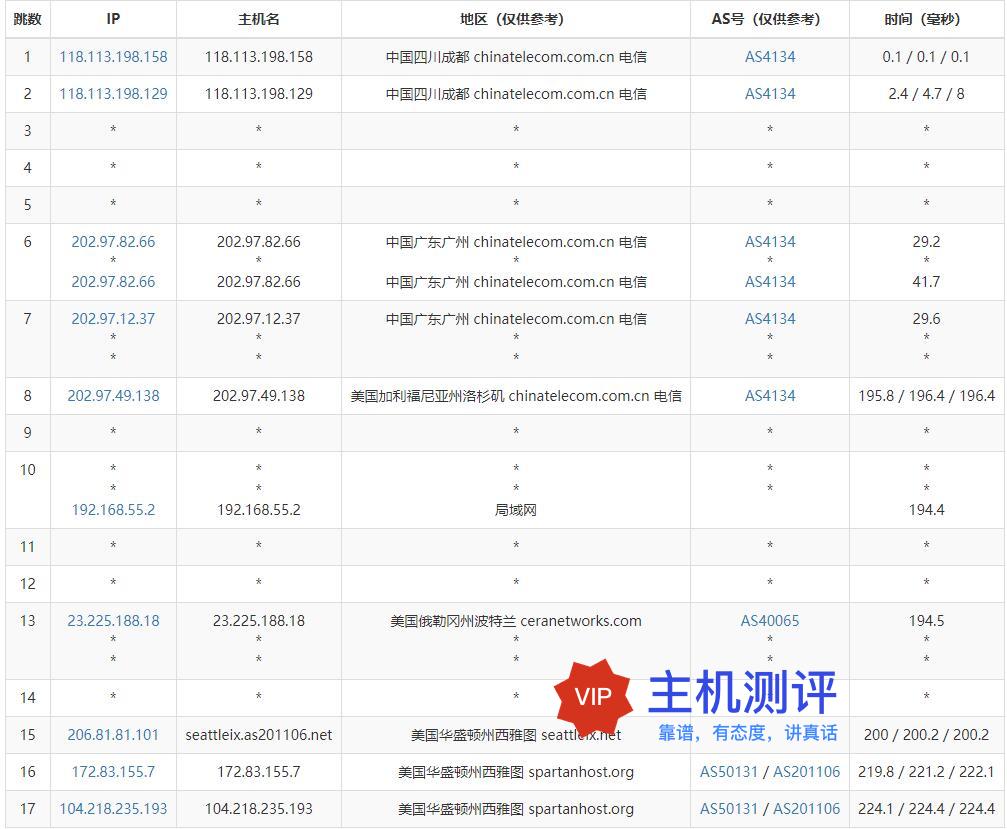Viewport: 1007px width, 829px height.
Task: Select the 地区（仅供参考） column header
Action: click(x=516, y=19)
